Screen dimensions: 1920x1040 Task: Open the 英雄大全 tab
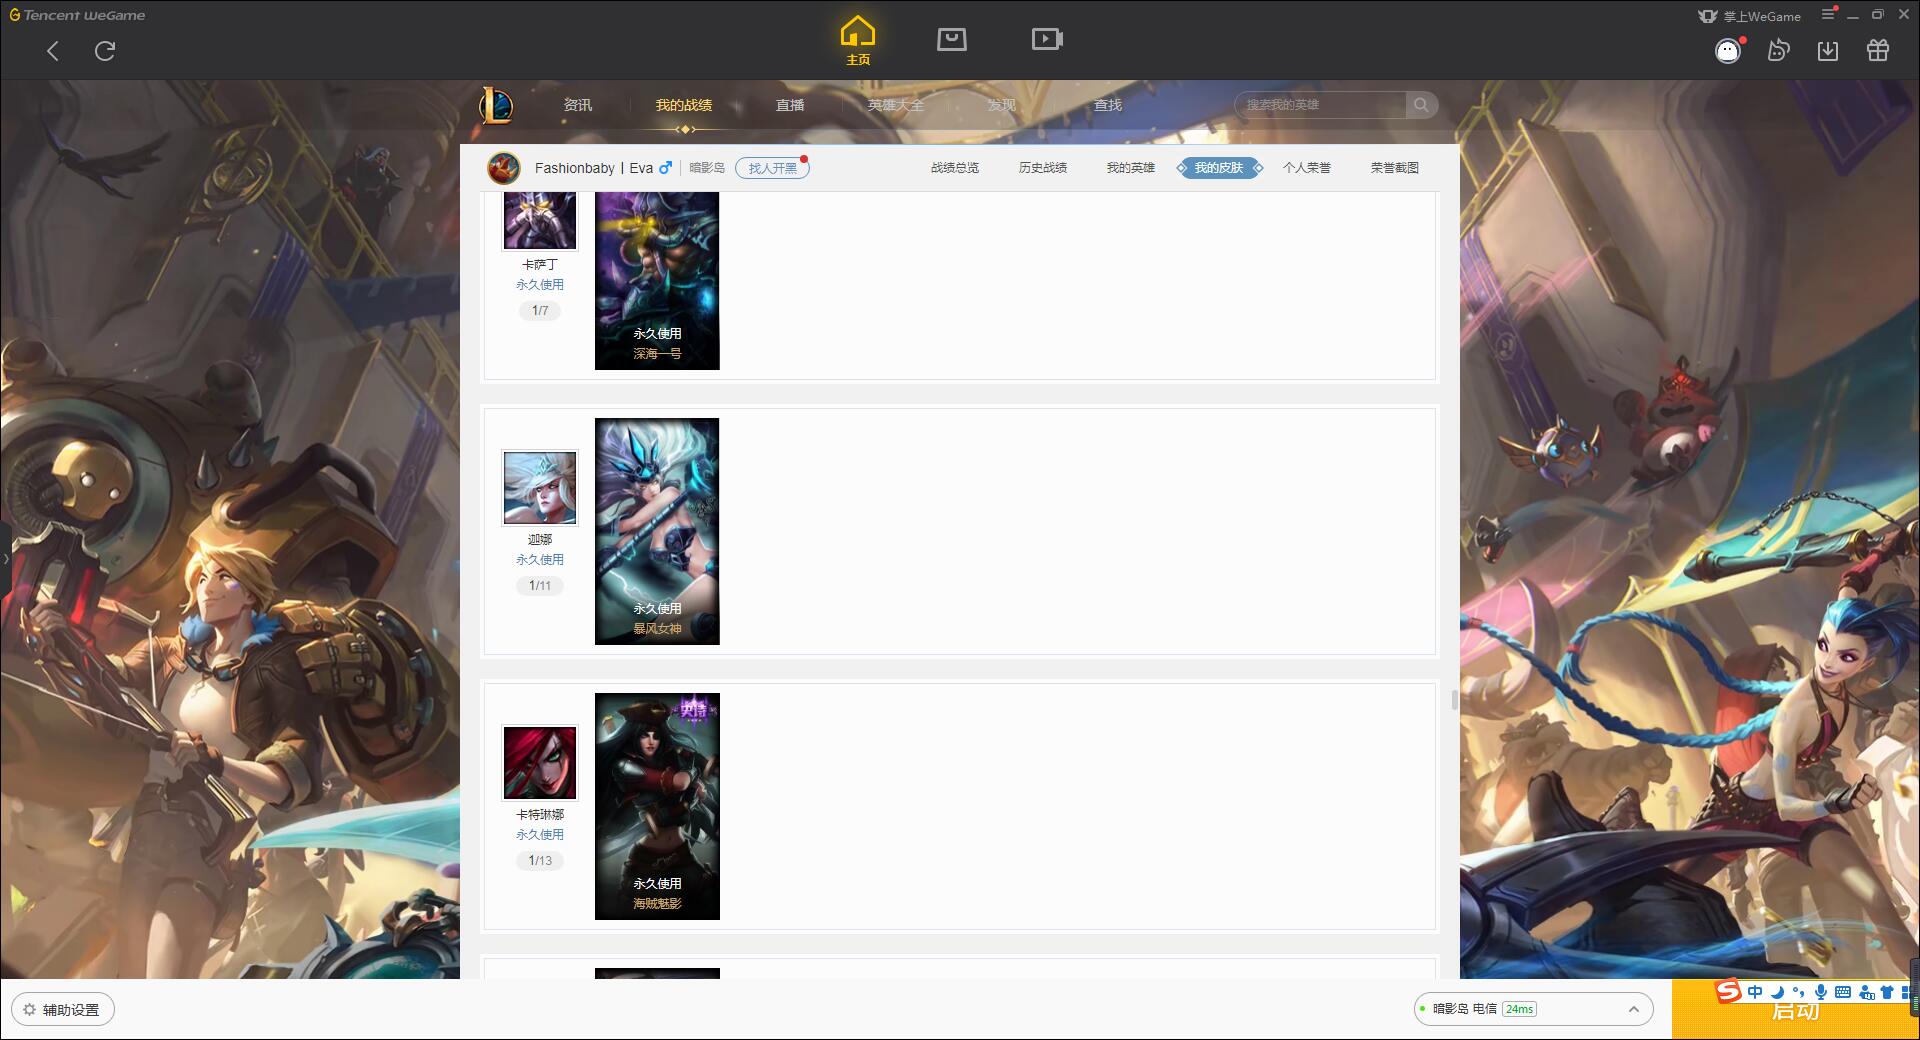point(896,105)
